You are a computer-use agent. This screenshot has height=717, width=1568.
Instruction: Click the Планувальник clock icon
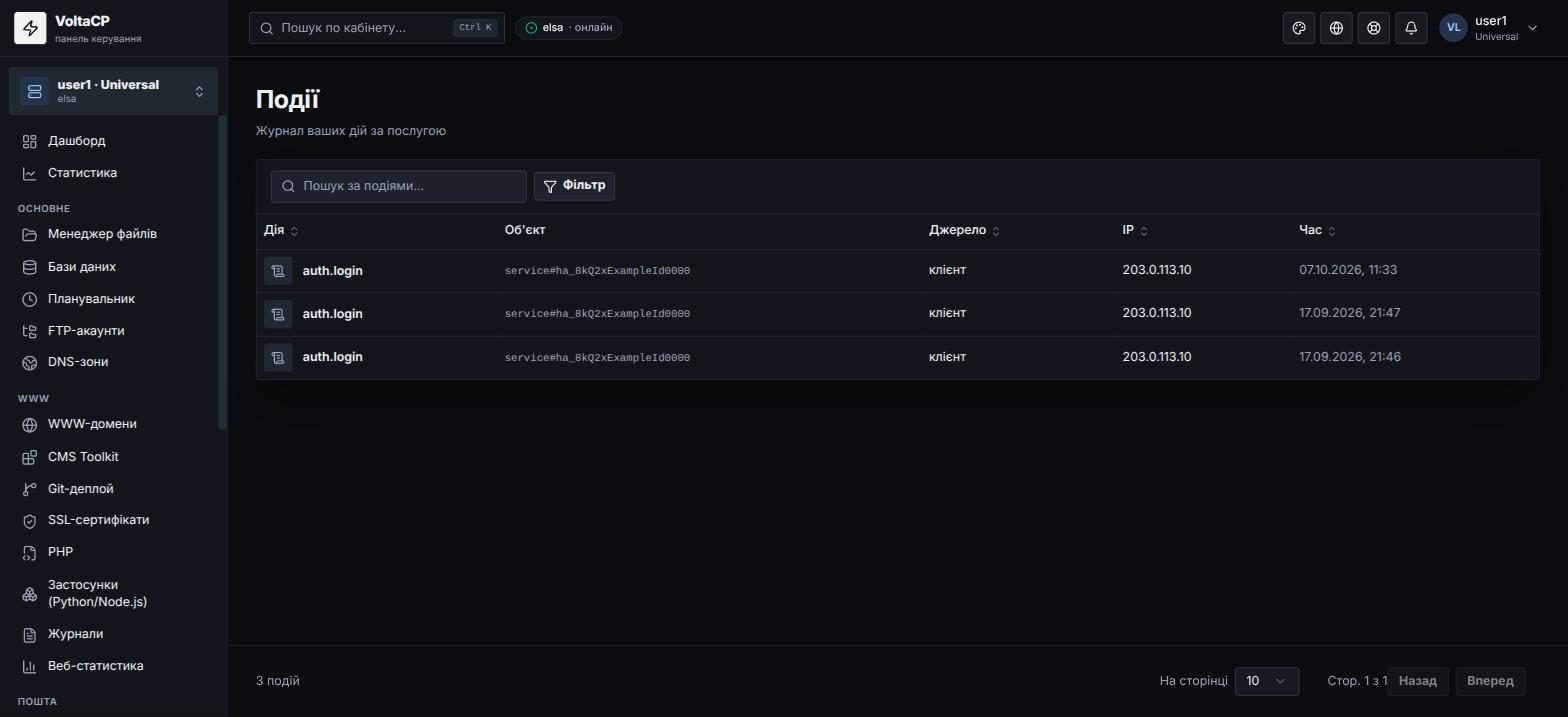(30, 299)
